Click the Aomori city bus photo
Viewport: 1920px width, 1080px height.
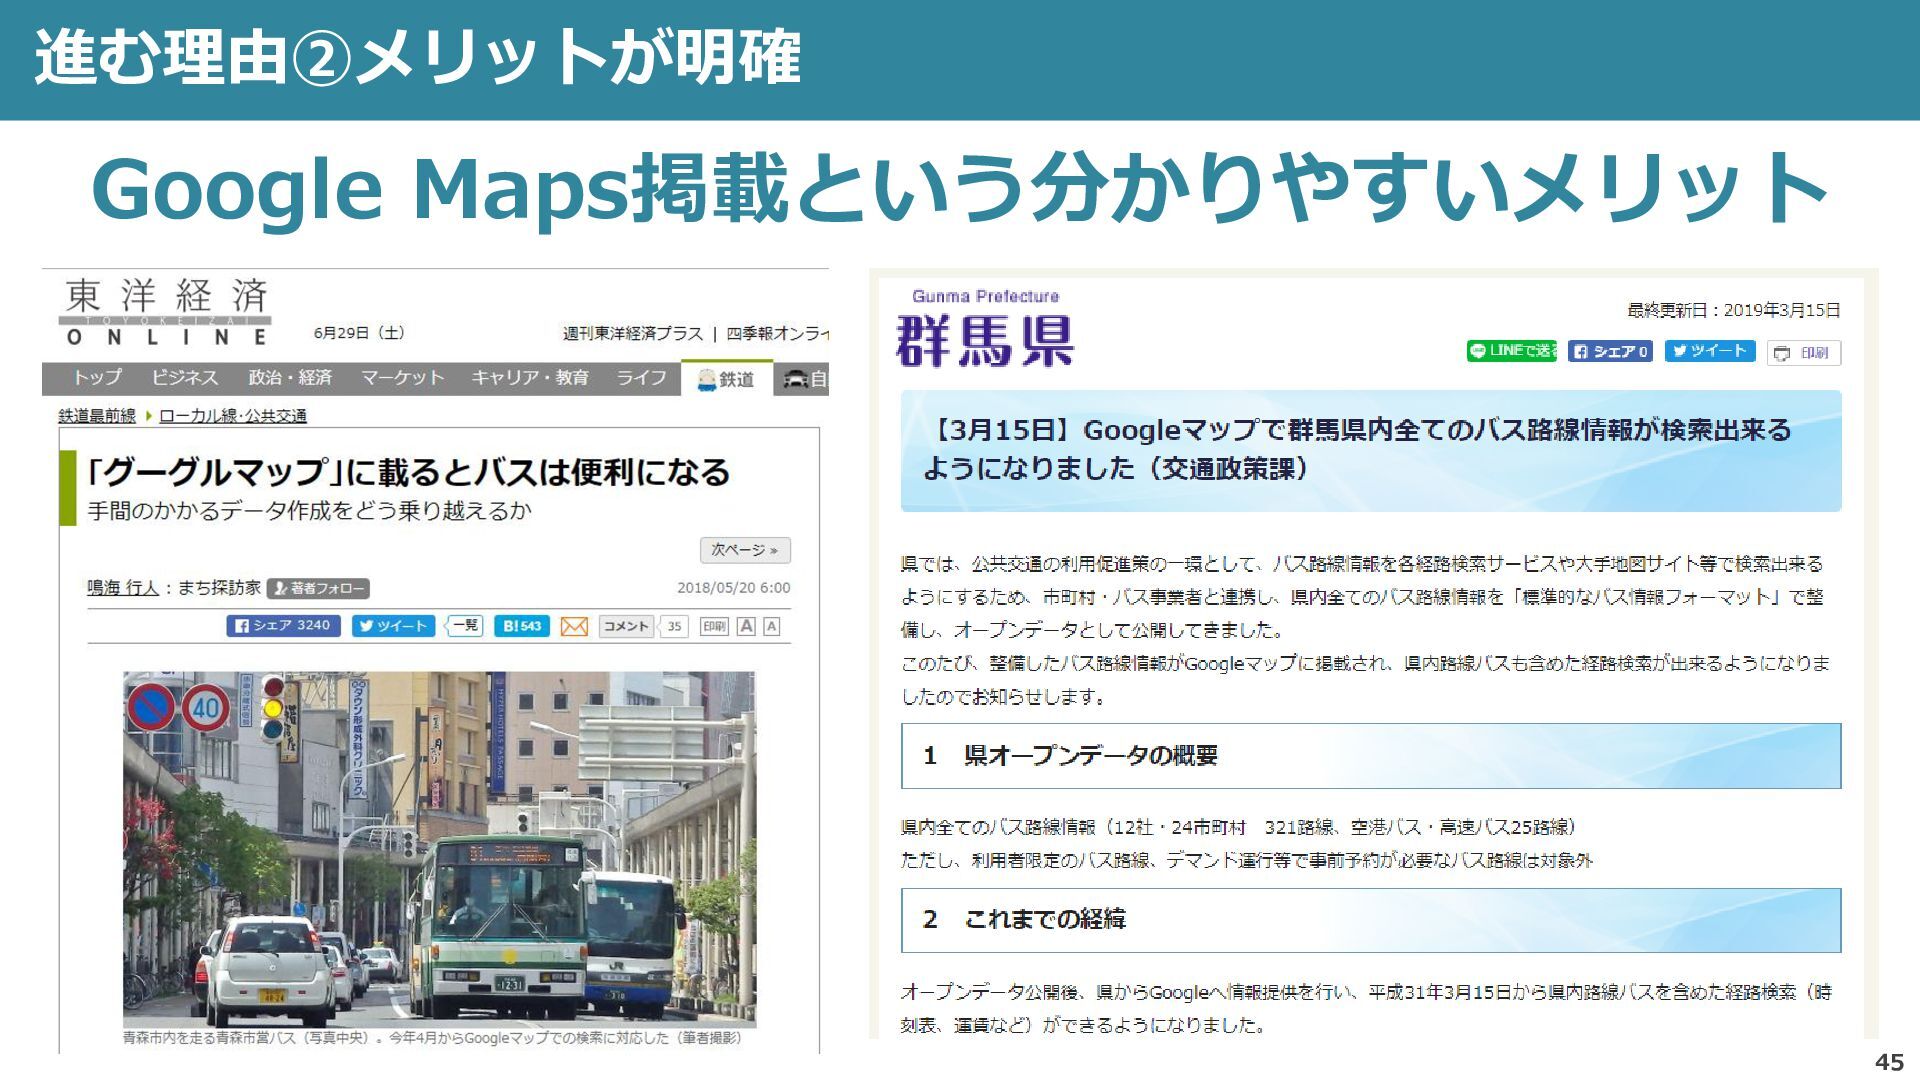[x=439, y=849]
